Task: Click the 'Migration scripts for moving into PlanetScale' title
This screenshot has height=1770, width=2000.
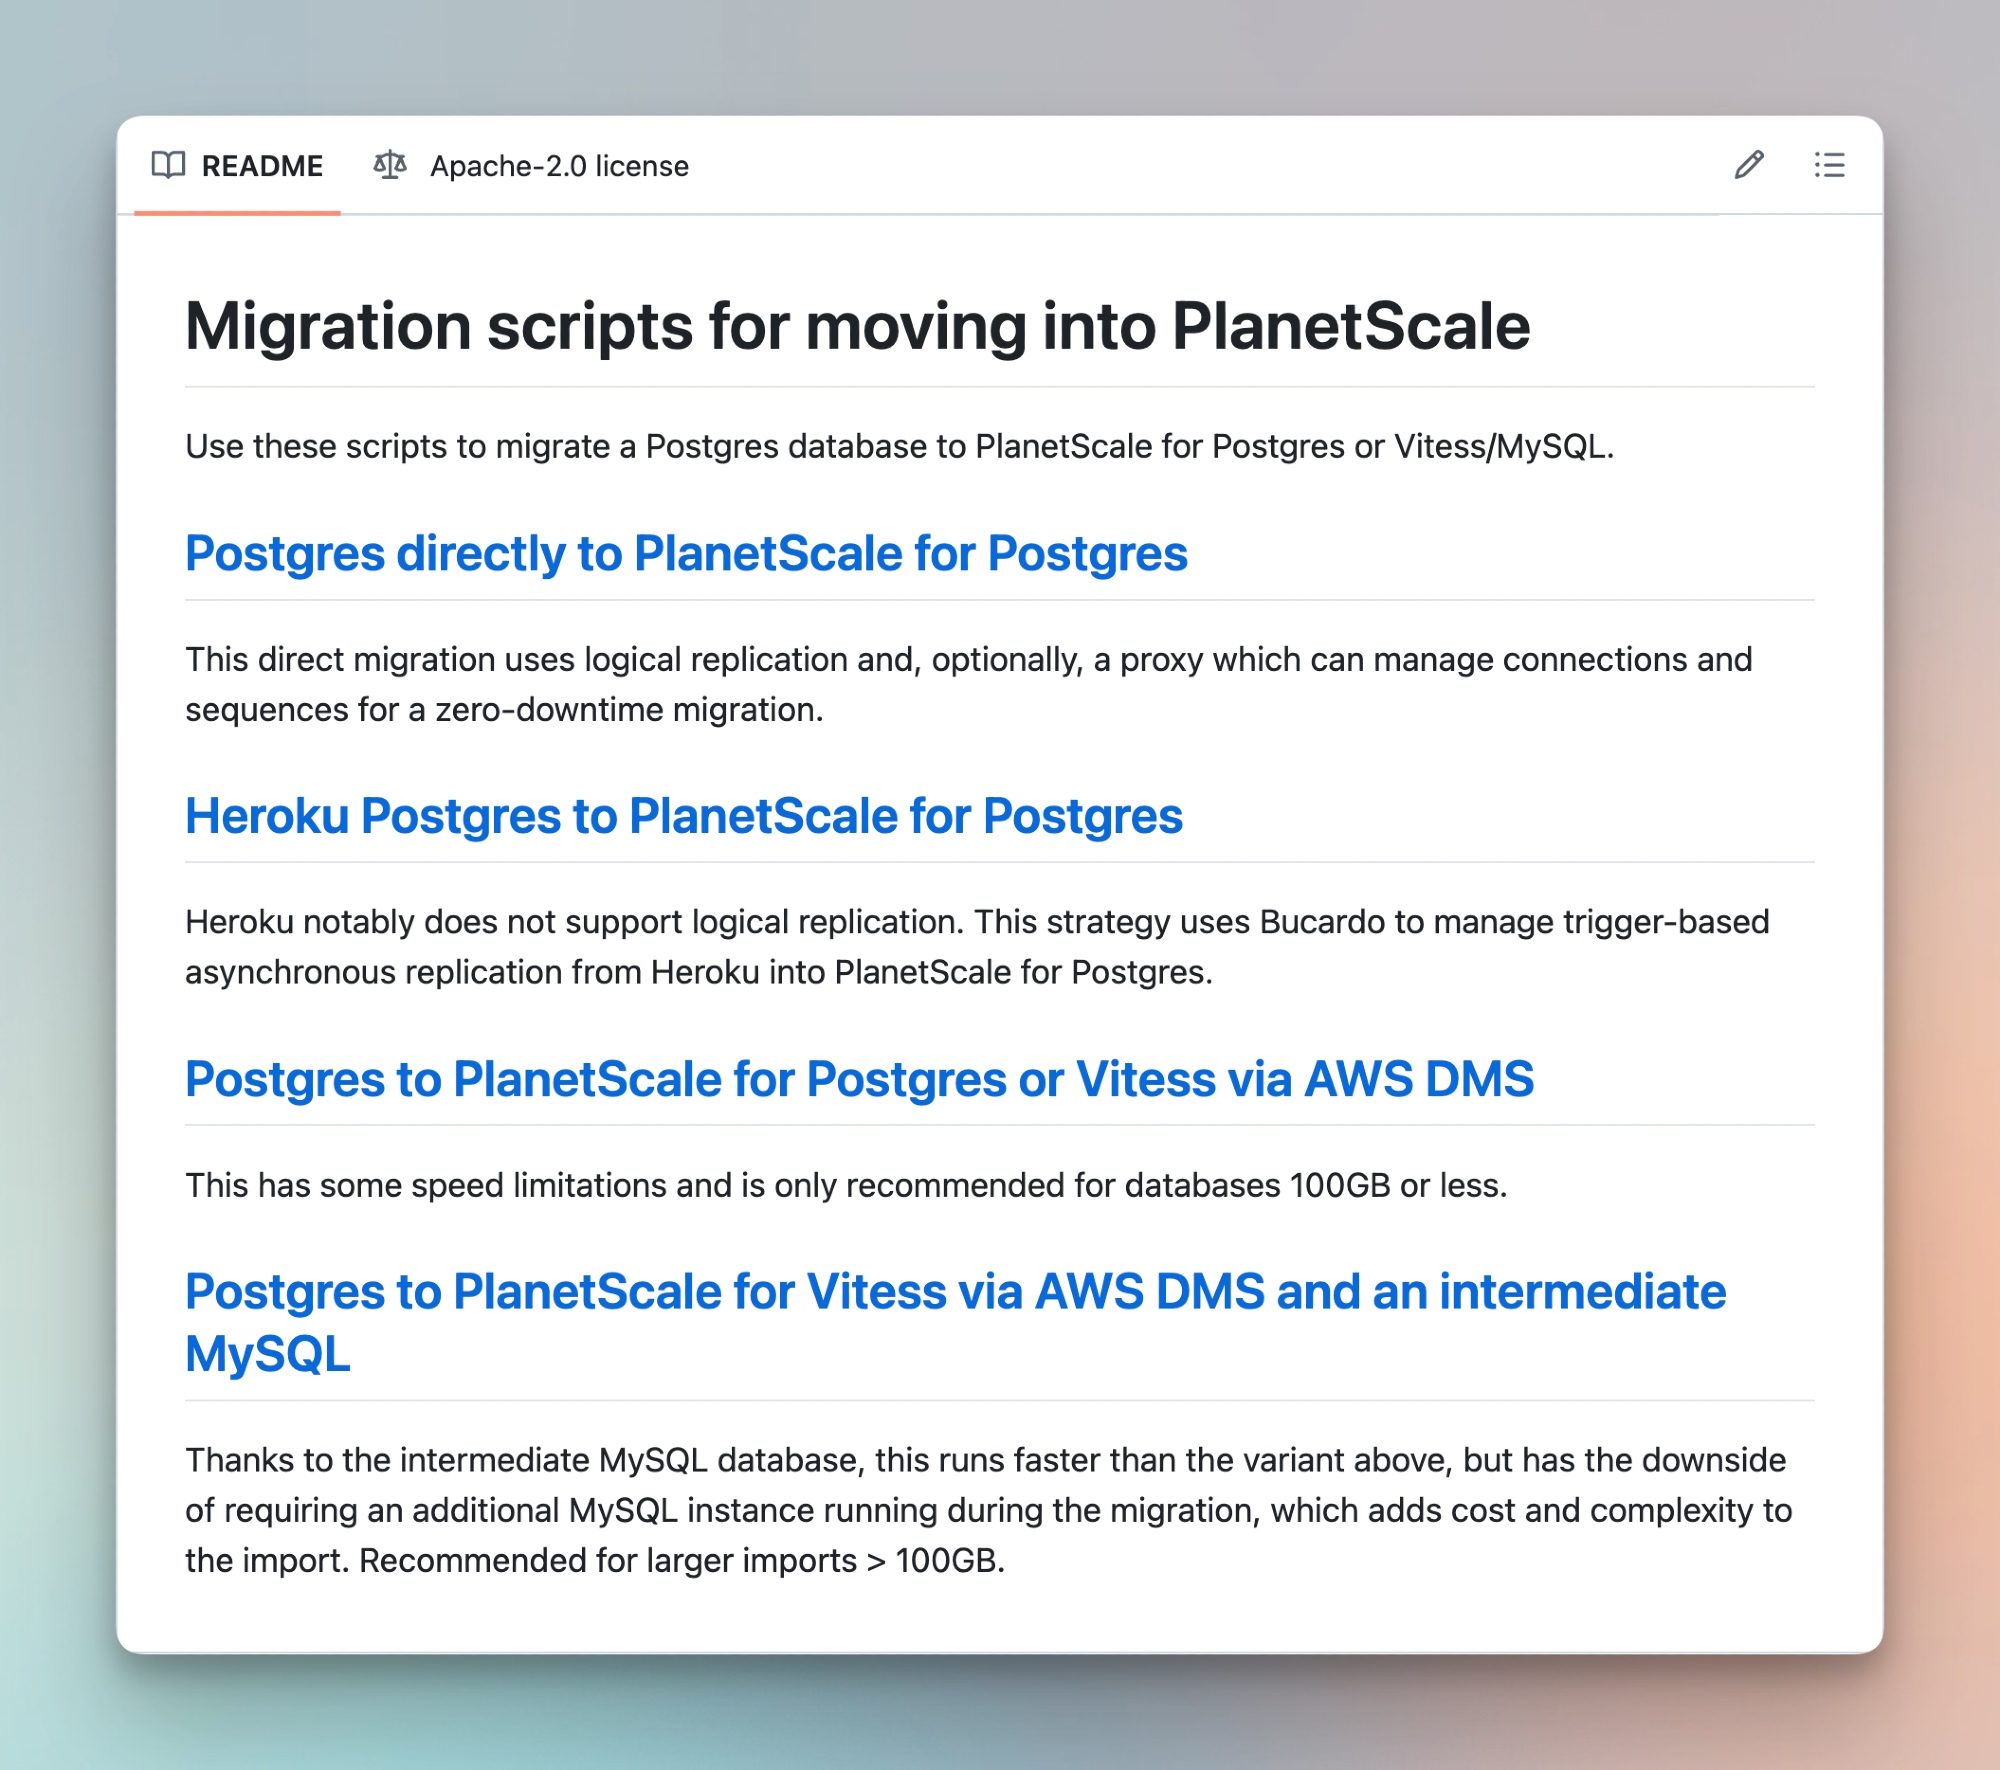Action: pos(857,327)
